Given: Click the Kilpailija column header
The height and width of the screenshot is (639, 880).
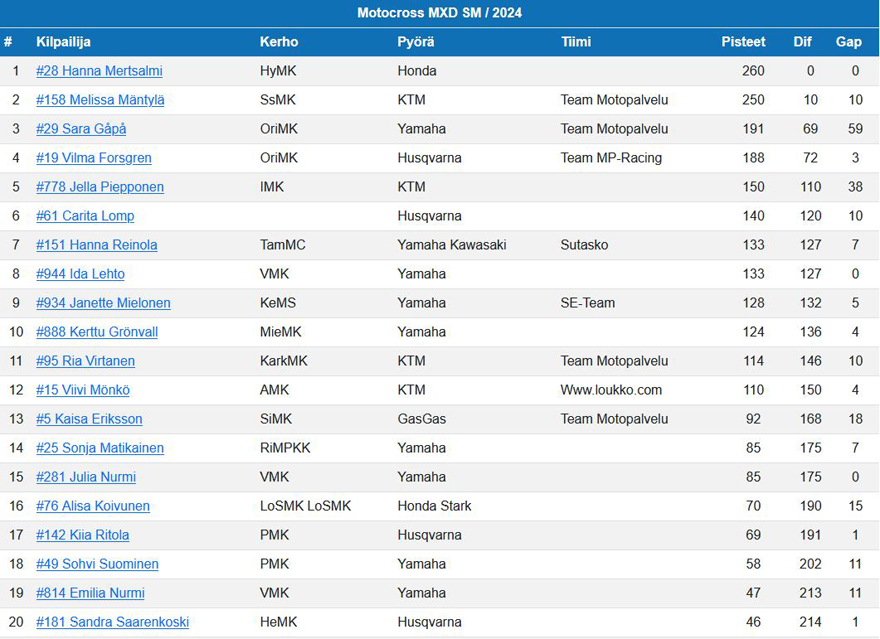Looking at the screenshot, I should coord(63,42).
